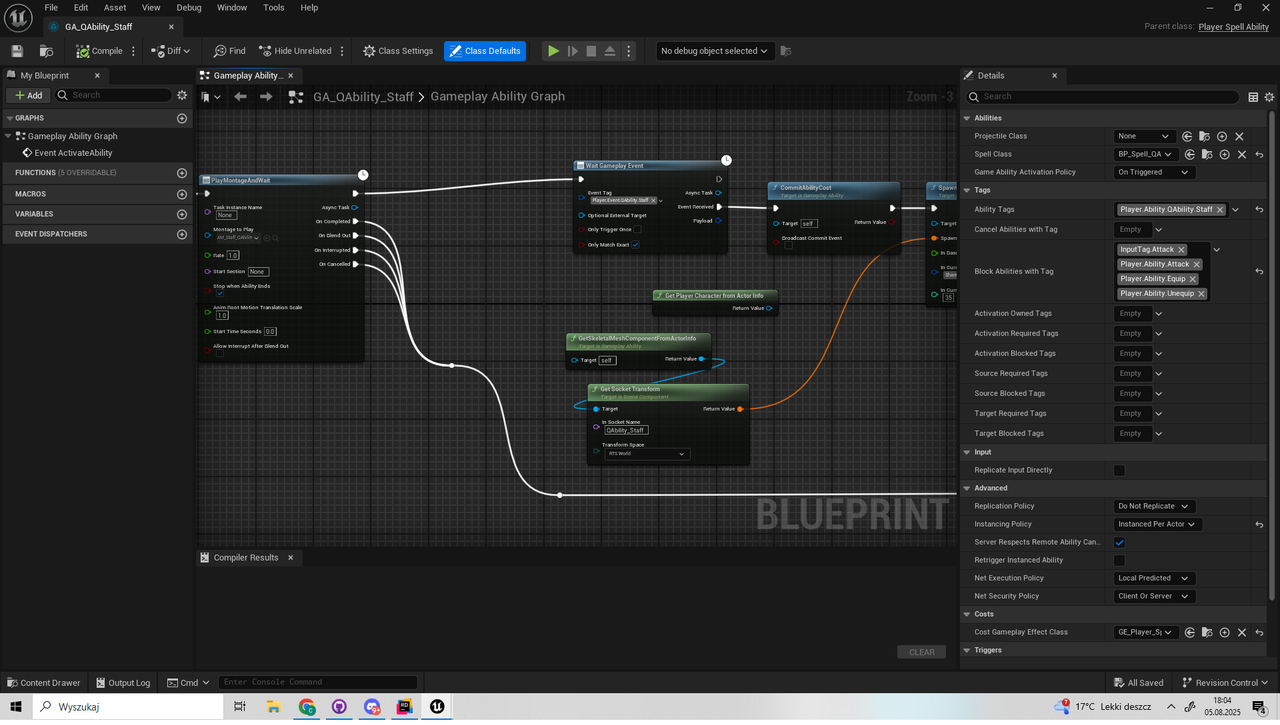Open Class Defaults

(485, 51)
